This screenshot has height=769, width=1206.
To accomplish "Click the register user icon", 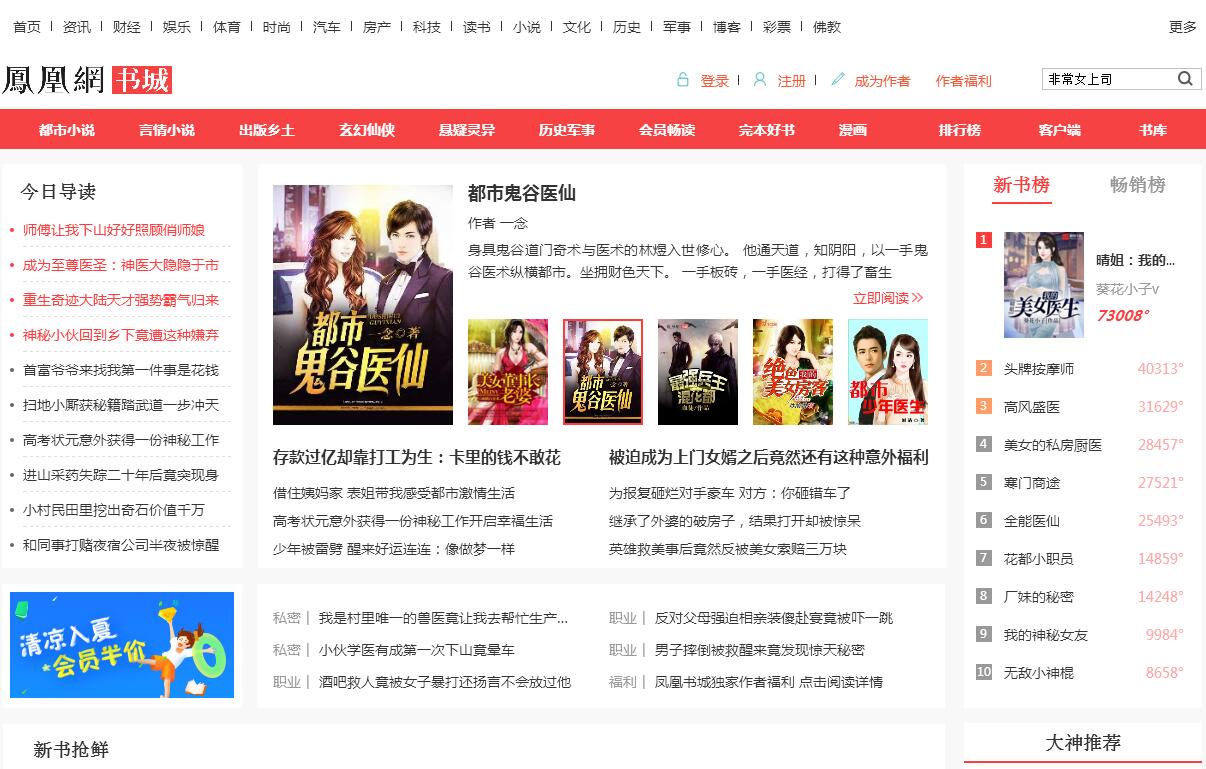I will click(x=760, y=80).
